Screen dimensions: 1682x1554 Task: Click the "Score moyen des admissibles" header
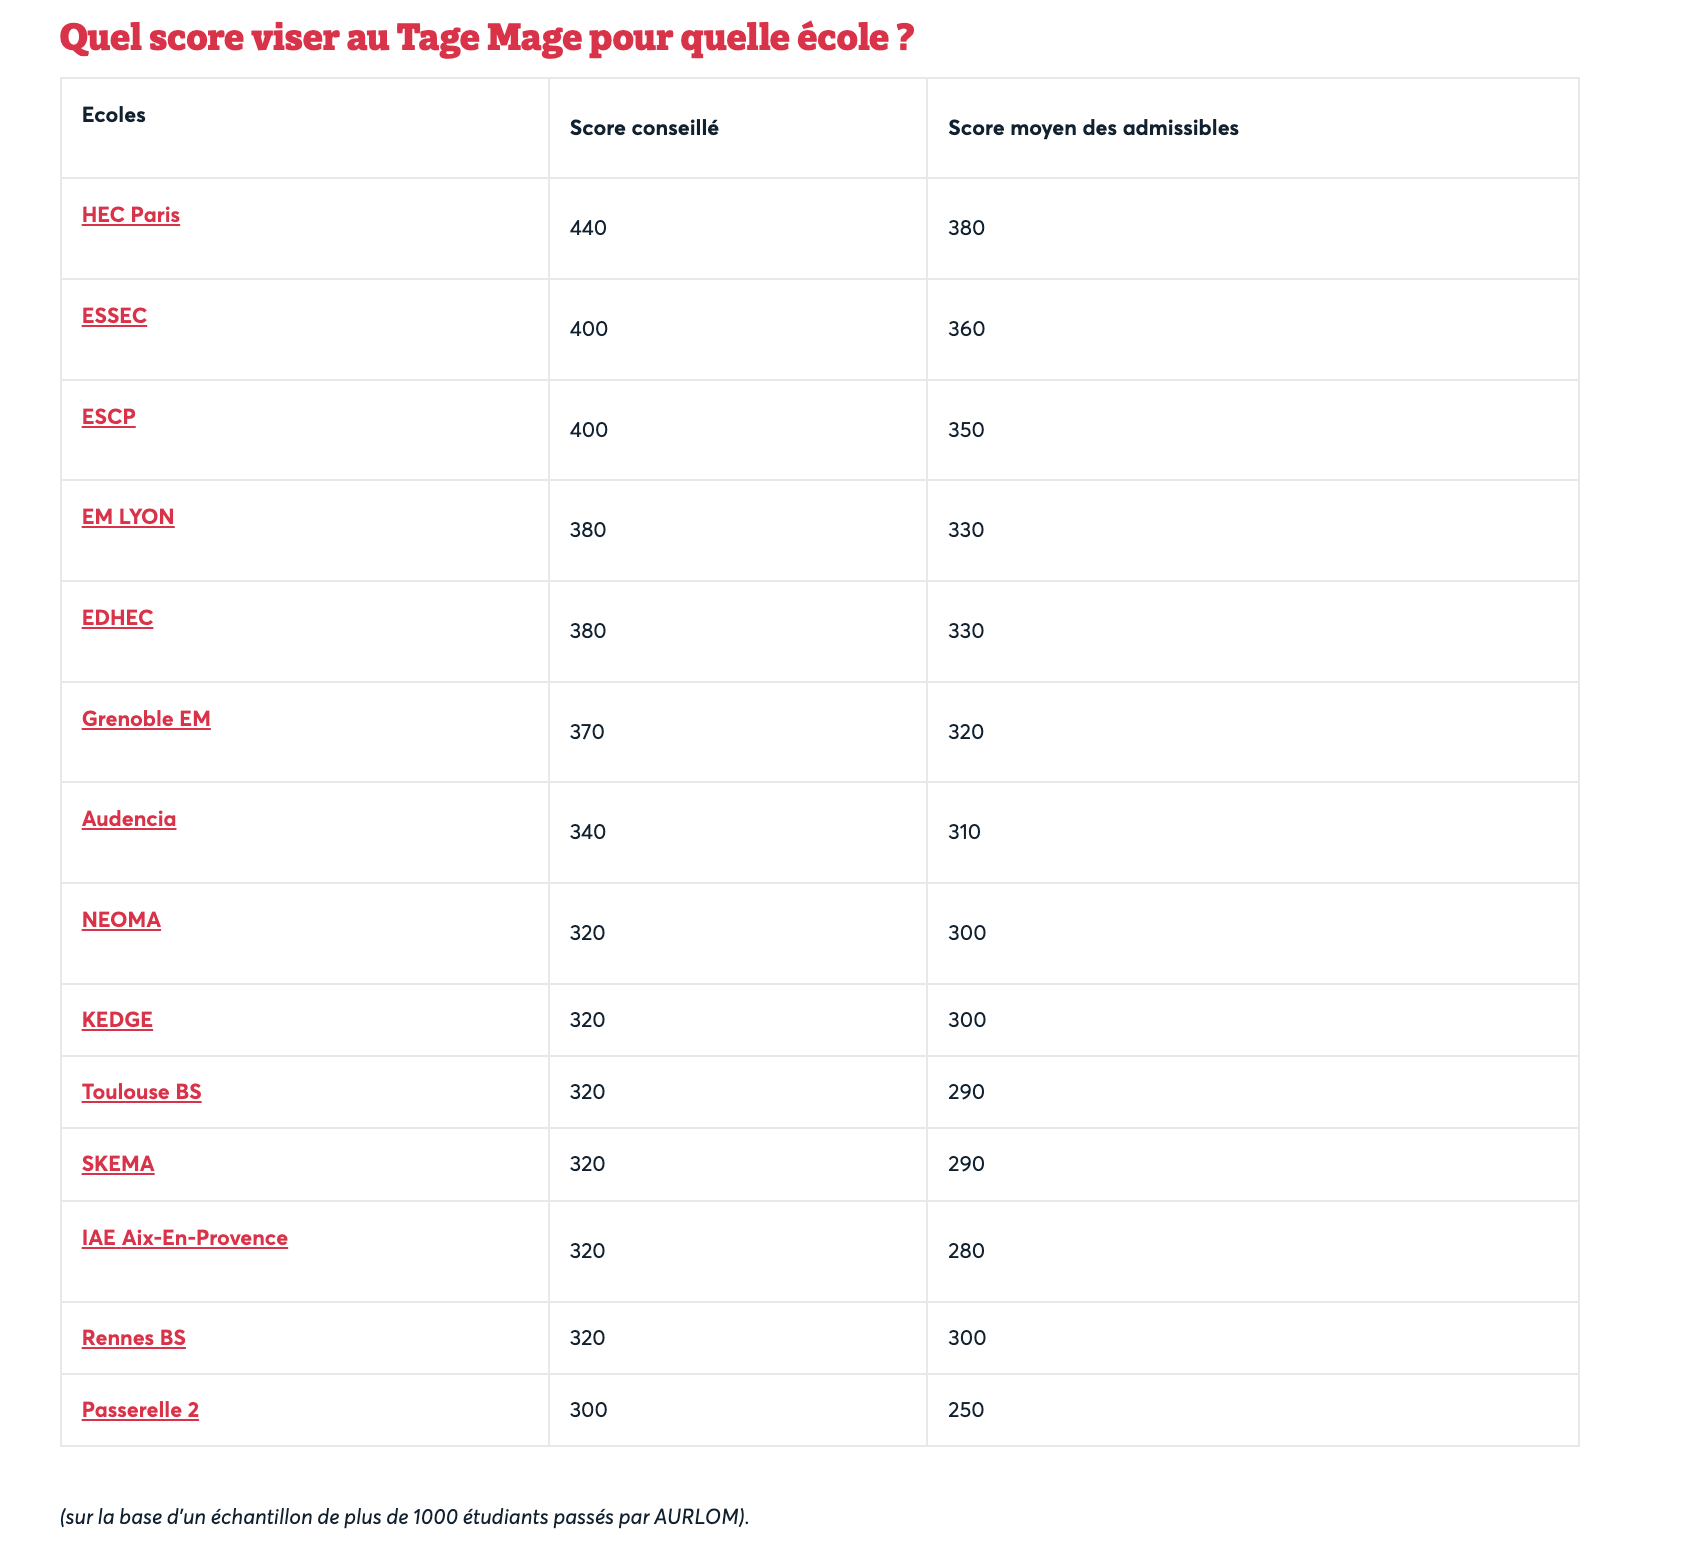(x=1093, y=128)
